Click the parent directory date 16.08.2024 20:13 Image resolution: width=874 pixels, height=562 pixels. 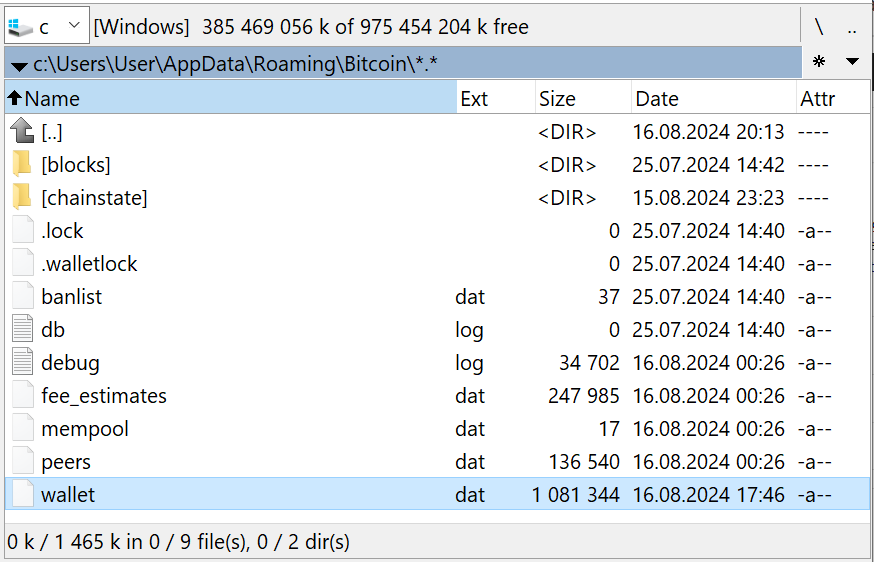click(x=708, y=132)
